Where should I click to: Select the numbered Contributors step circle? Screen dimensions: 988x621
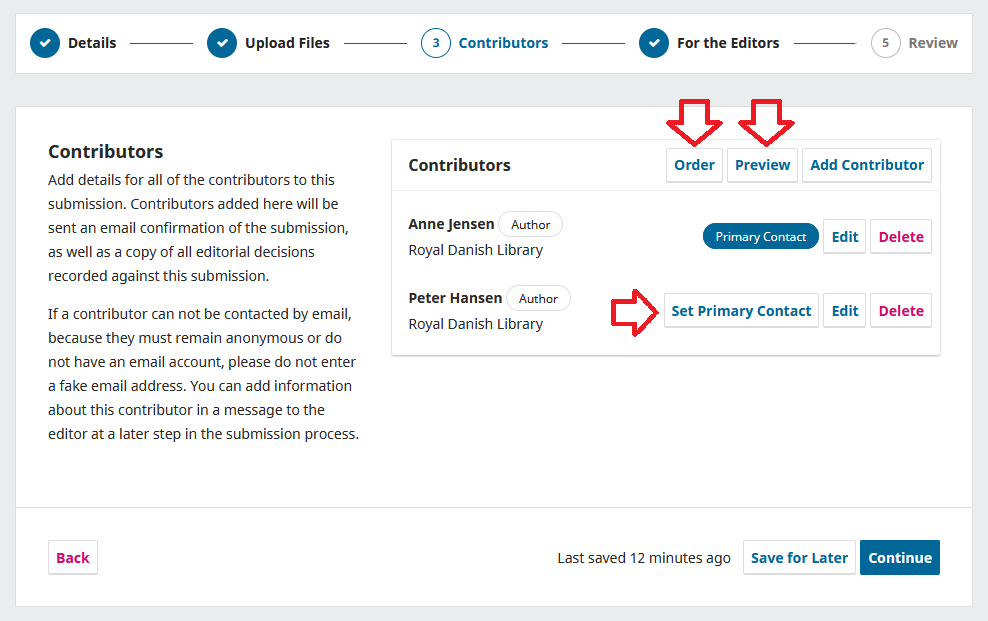coord(435,43)
